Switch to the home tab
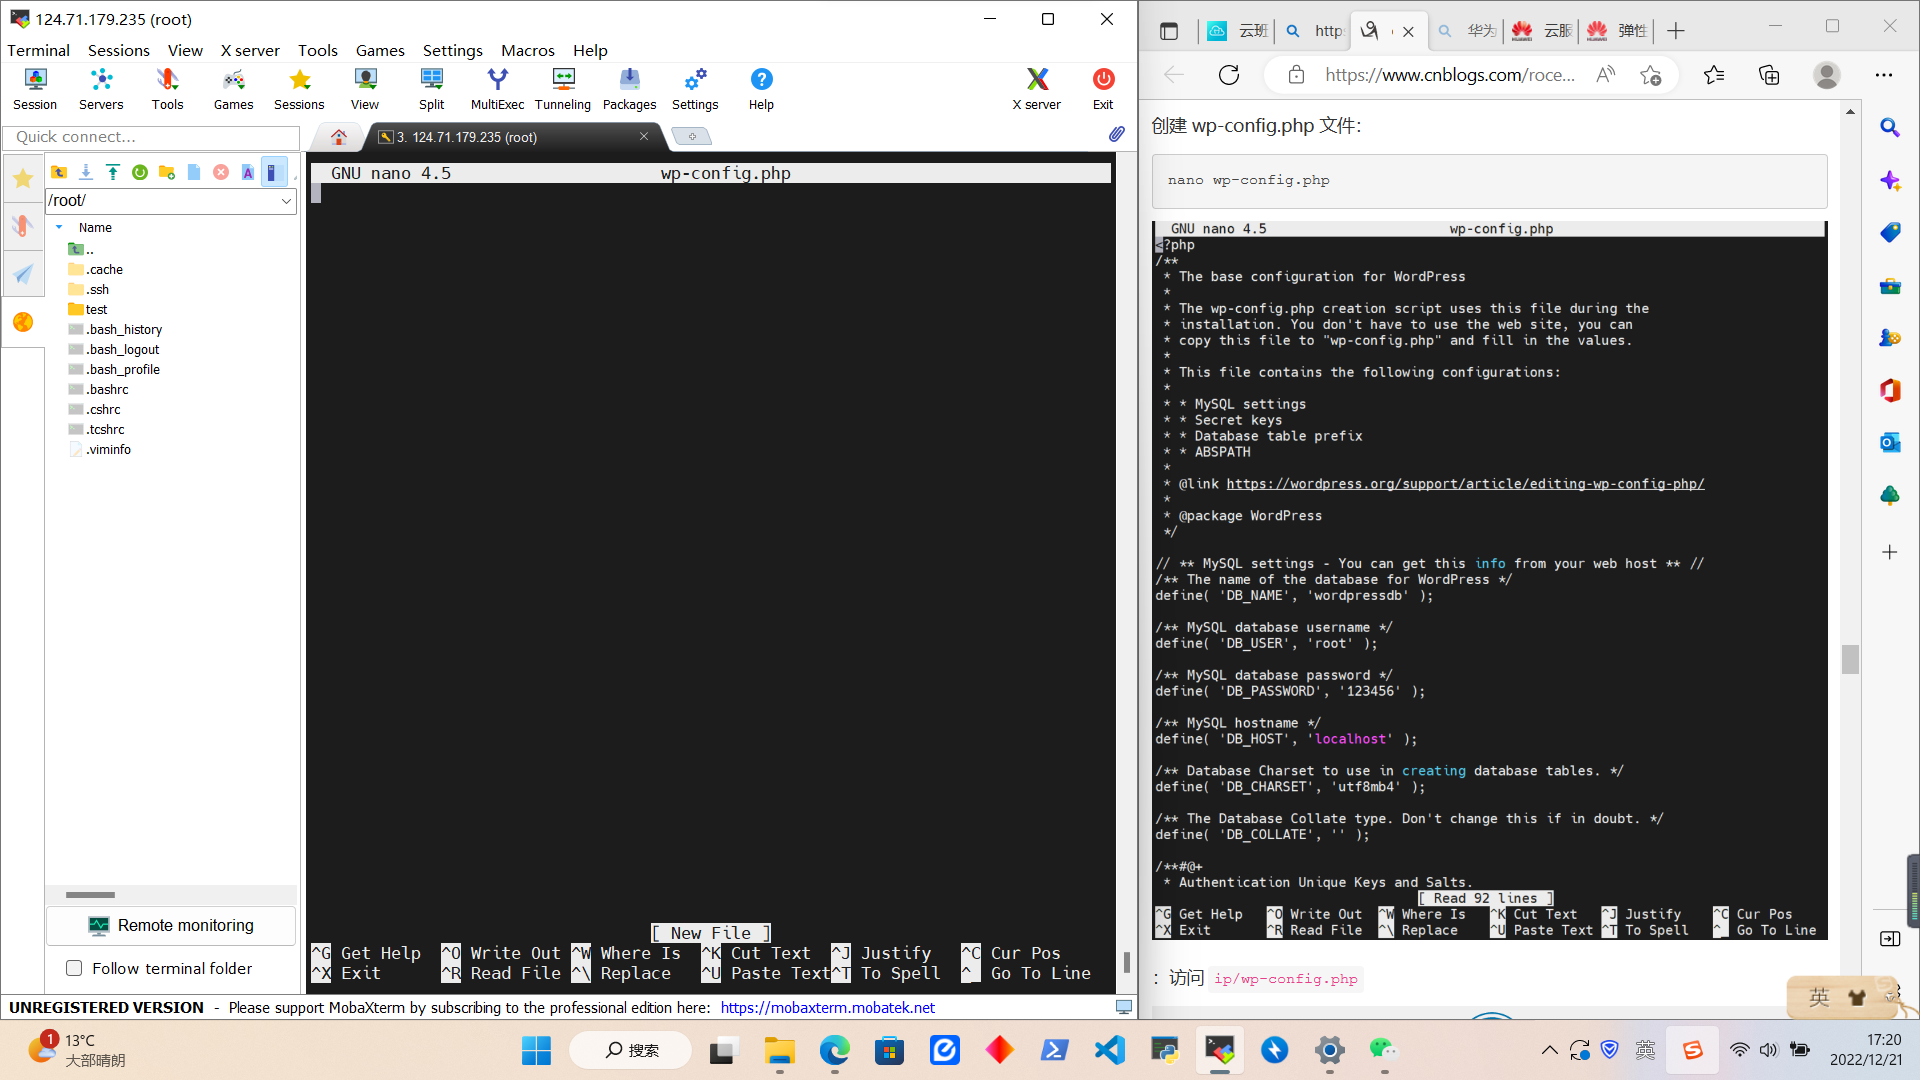The width and height of the screenshot is (1920, 1080). pos(339,137)
